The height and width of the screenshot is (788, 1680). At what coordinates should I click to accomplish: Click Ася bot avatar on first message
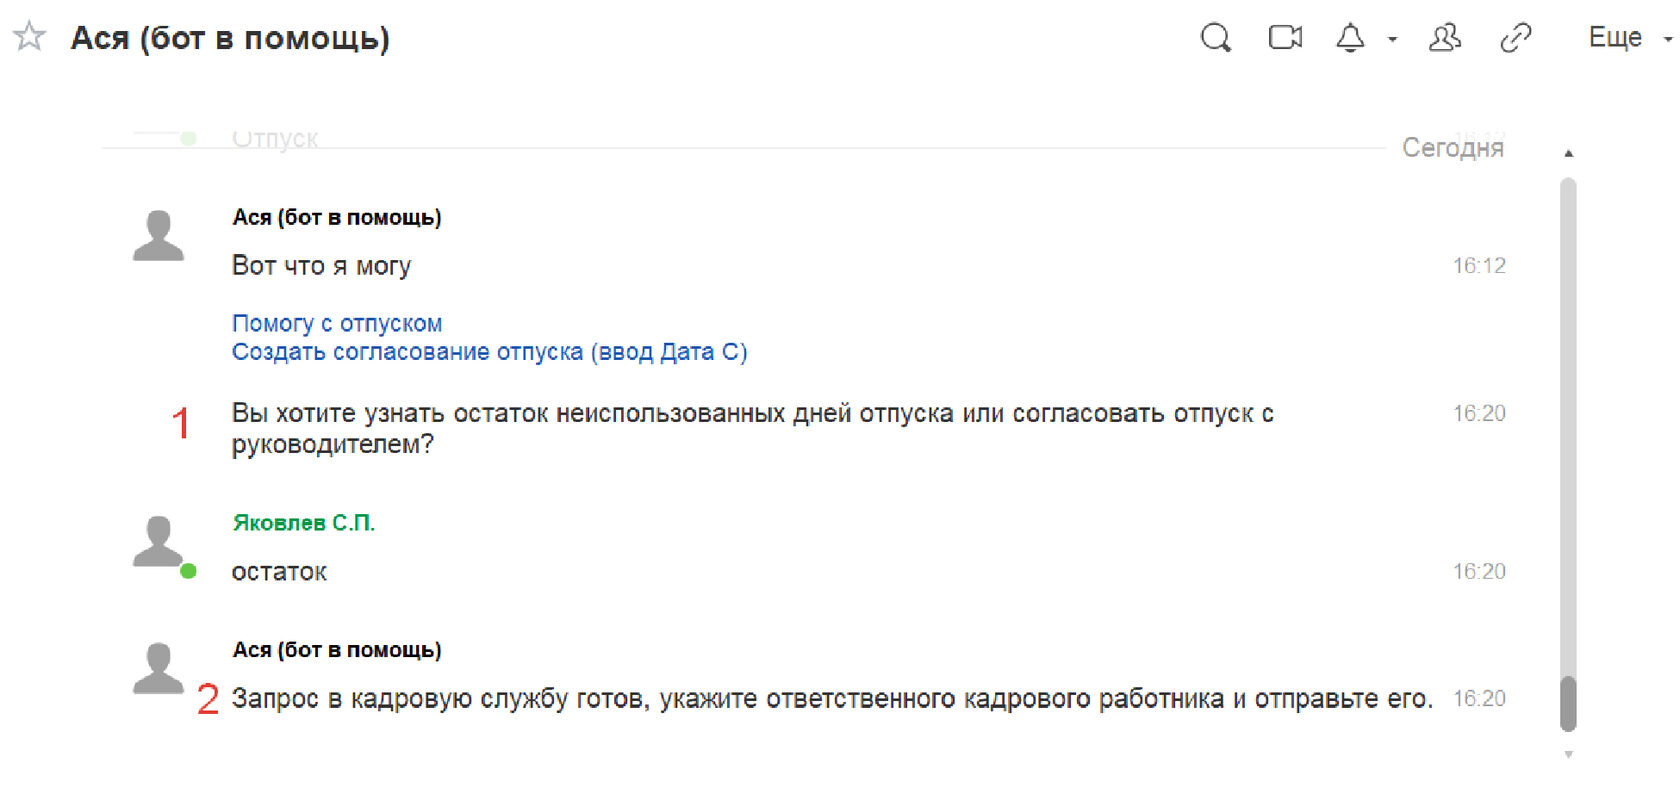(158, 236)
